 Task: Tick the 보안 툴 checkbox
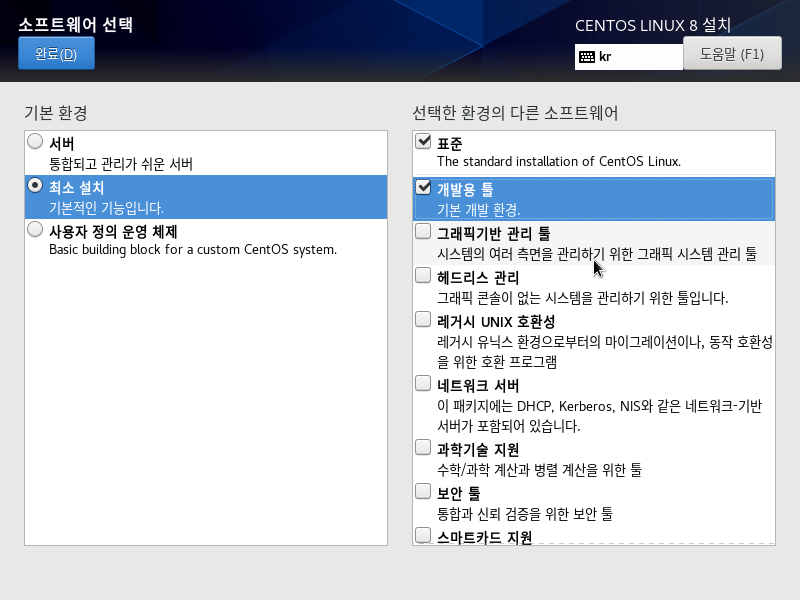pos(423,491)
